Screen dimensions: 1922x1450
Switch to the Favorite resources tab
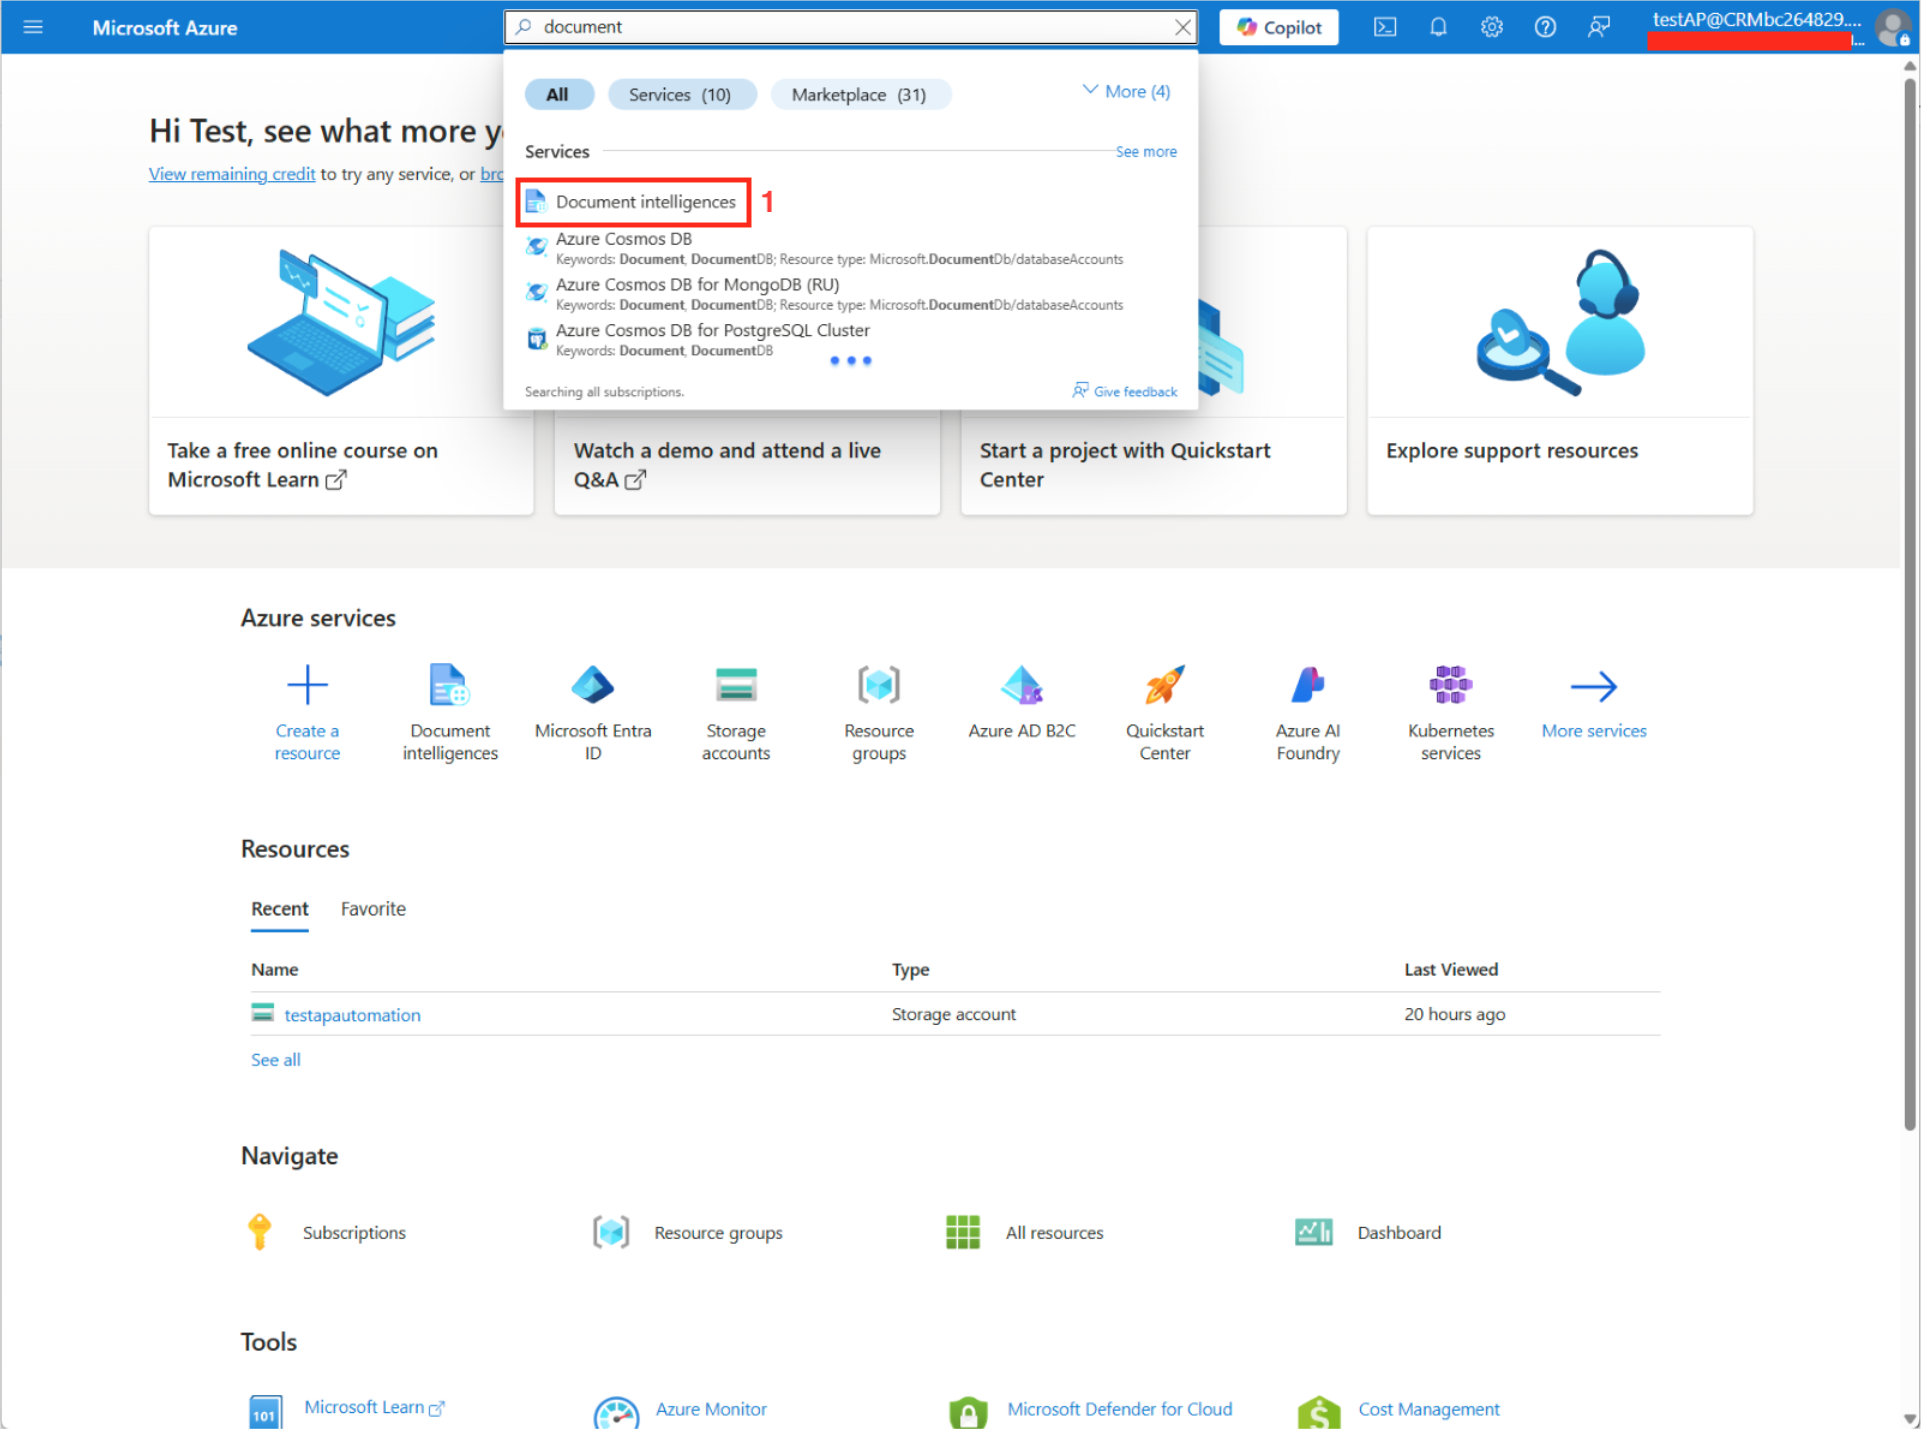pos(373,910)
